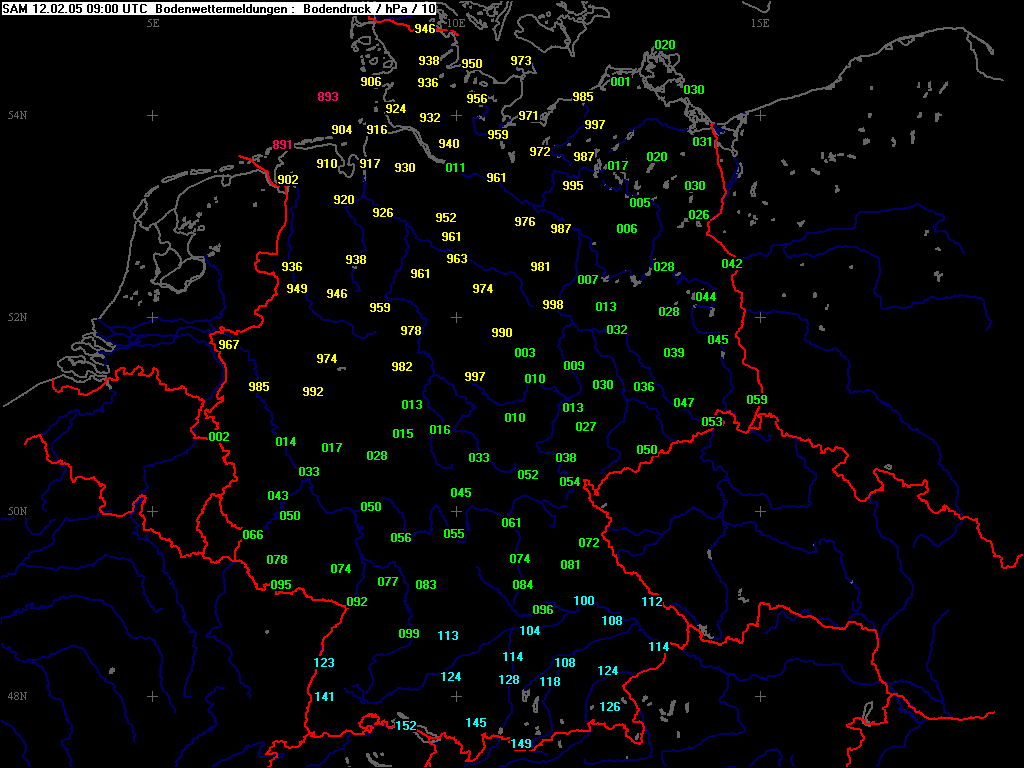1024x768 pixels.
Task: Click the green 099 station value
Action: pyautogui.click(x=409, y=634)
